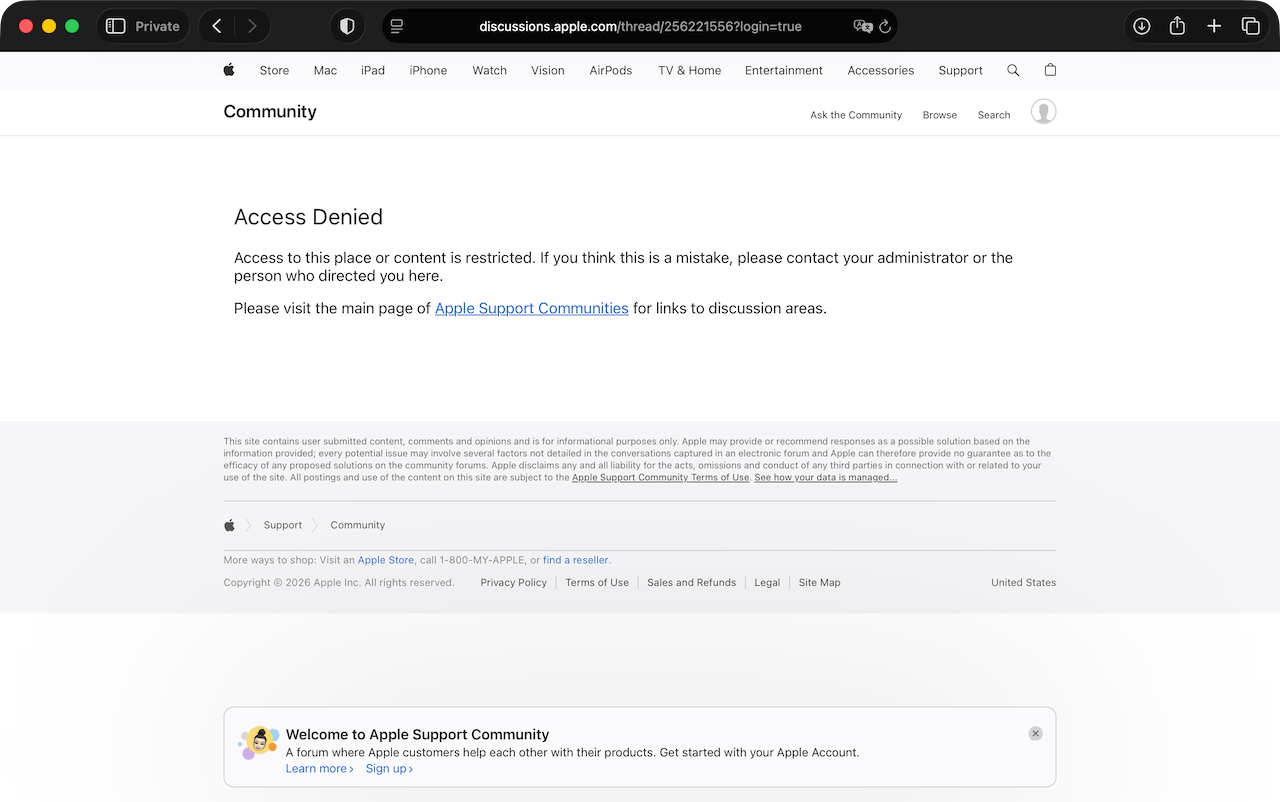Open the Support menu item
1280x802 pixels.
[x=960, y=70]
